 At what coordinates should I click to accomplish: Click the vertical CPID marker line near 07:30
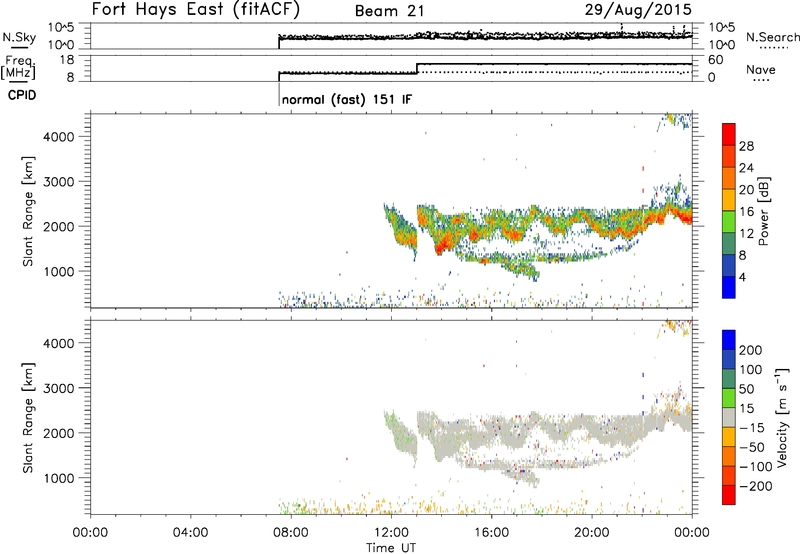[279, 95]
